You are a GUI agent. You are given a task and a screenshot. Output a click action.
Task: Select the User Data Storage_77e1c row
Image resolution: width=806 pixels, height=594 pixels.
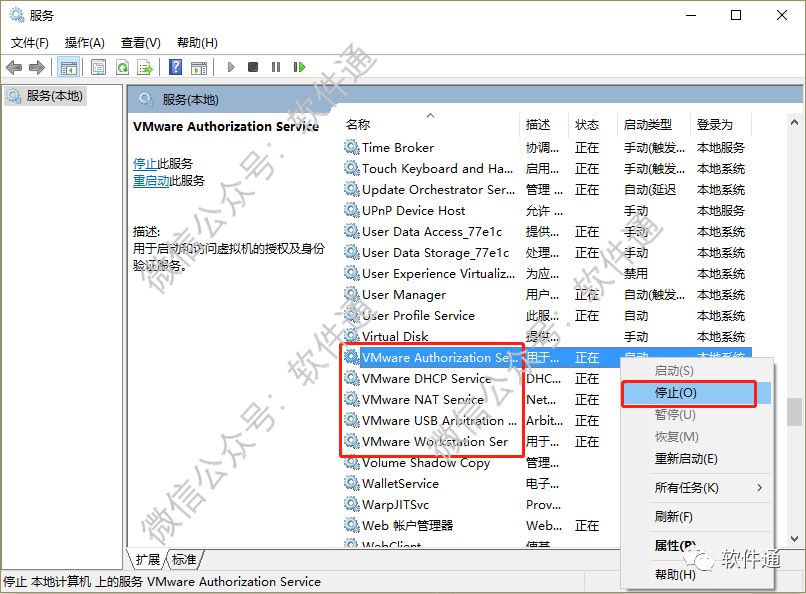click(x=546, y=253)
